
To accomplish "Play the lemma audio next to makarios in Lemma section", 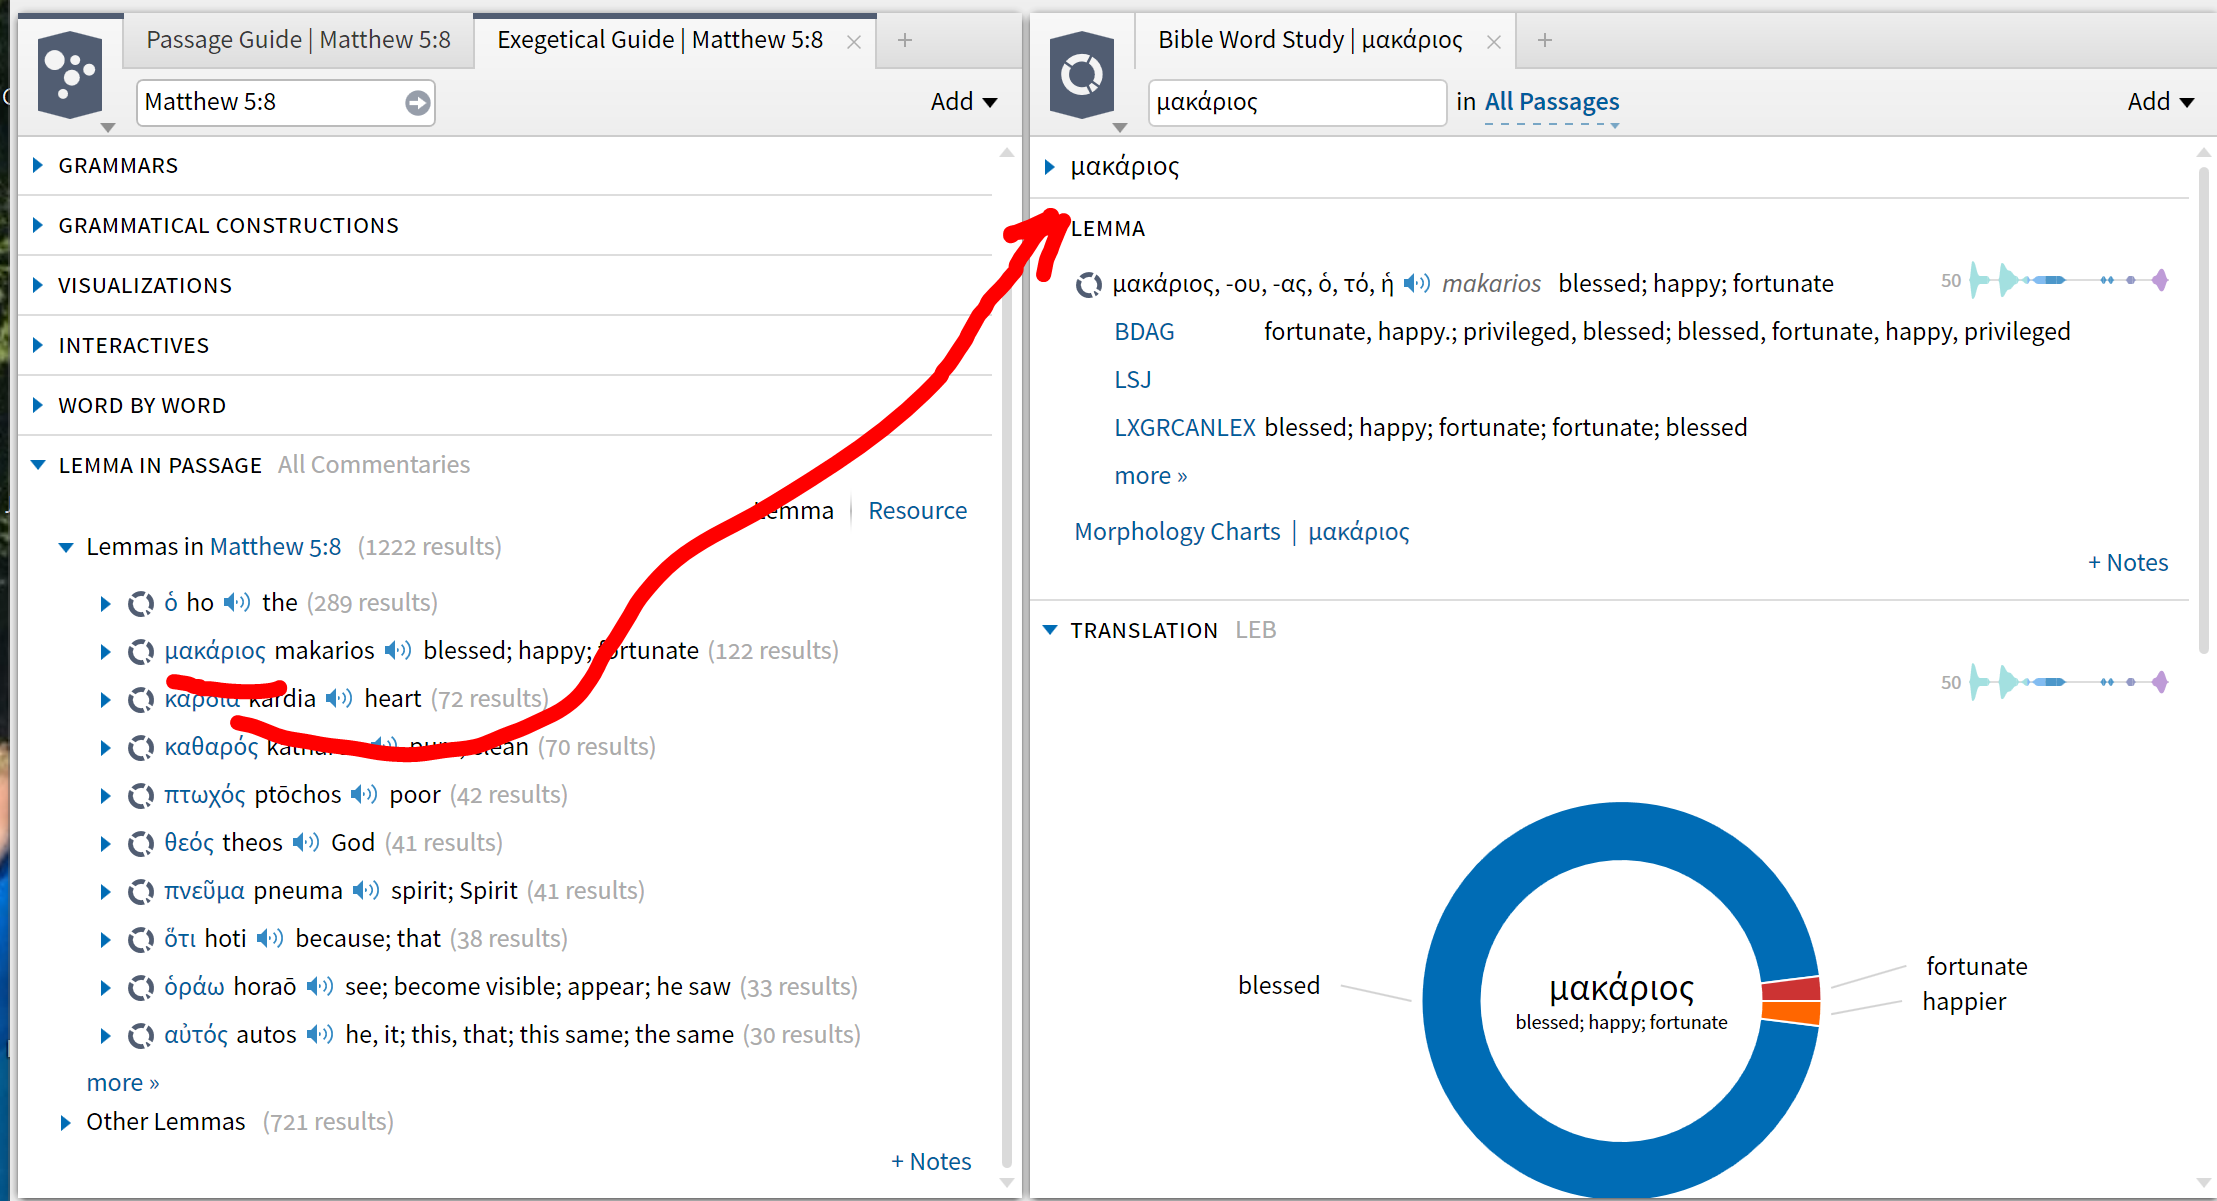I will point(1416,284).
